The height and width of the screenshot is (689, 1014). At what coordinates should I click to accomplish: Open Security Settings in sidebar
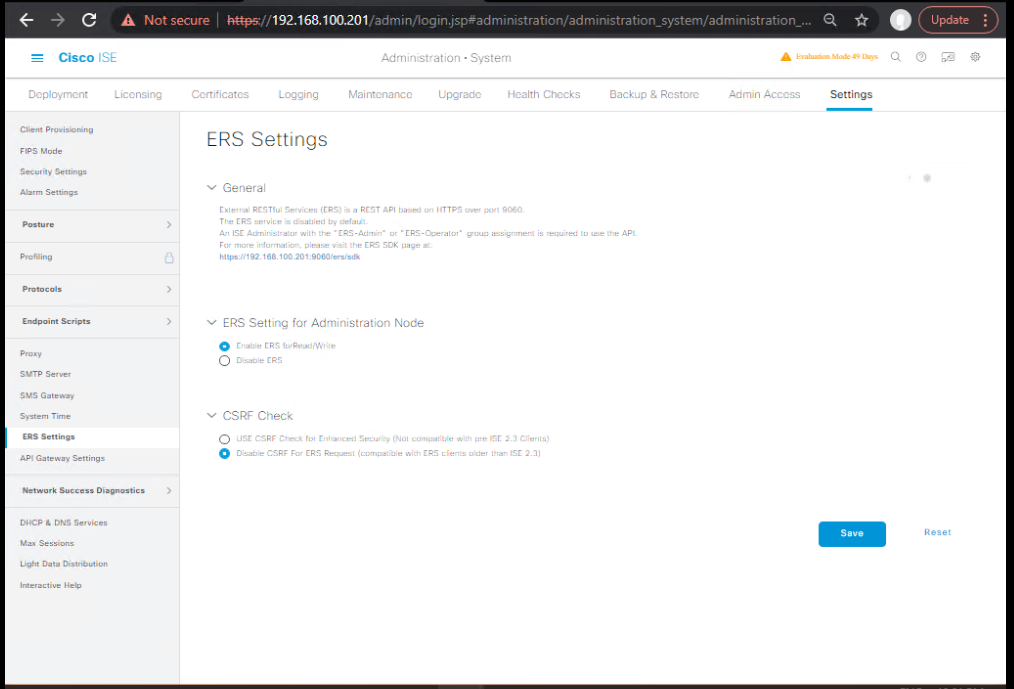pyautogui.click(x=53, y=171)
